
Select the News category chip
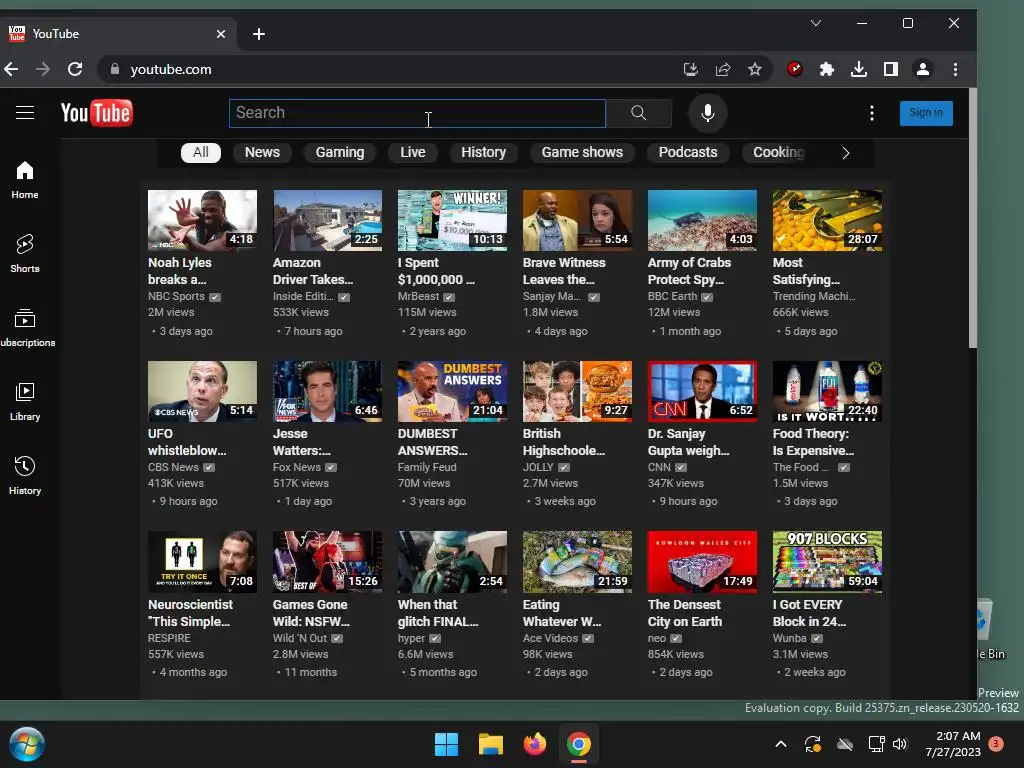[262, 153]
